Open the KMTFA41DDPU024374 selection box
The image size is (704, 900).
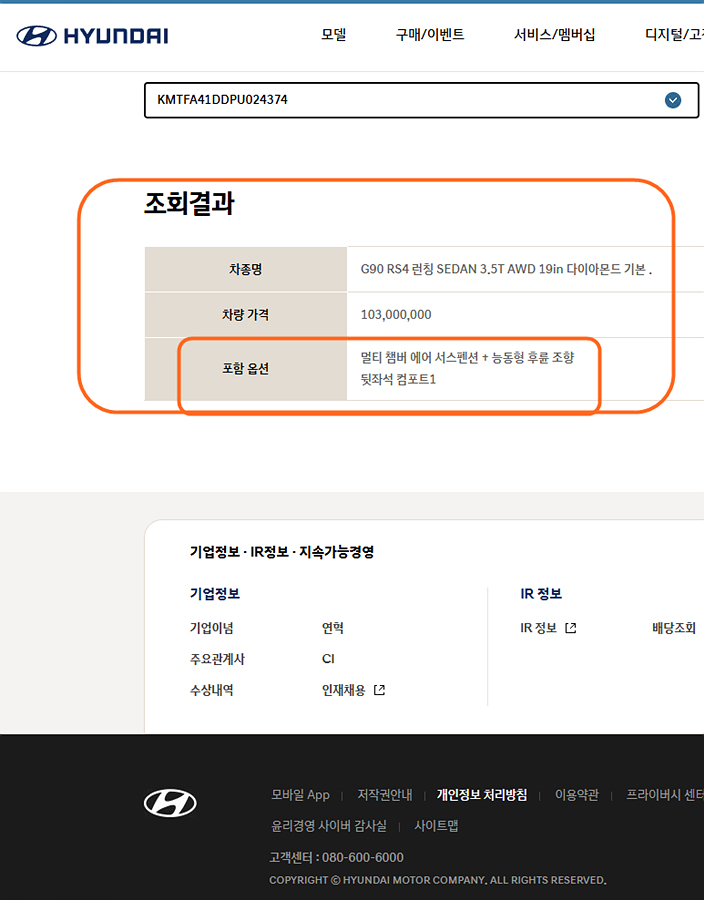click(400, 100)
